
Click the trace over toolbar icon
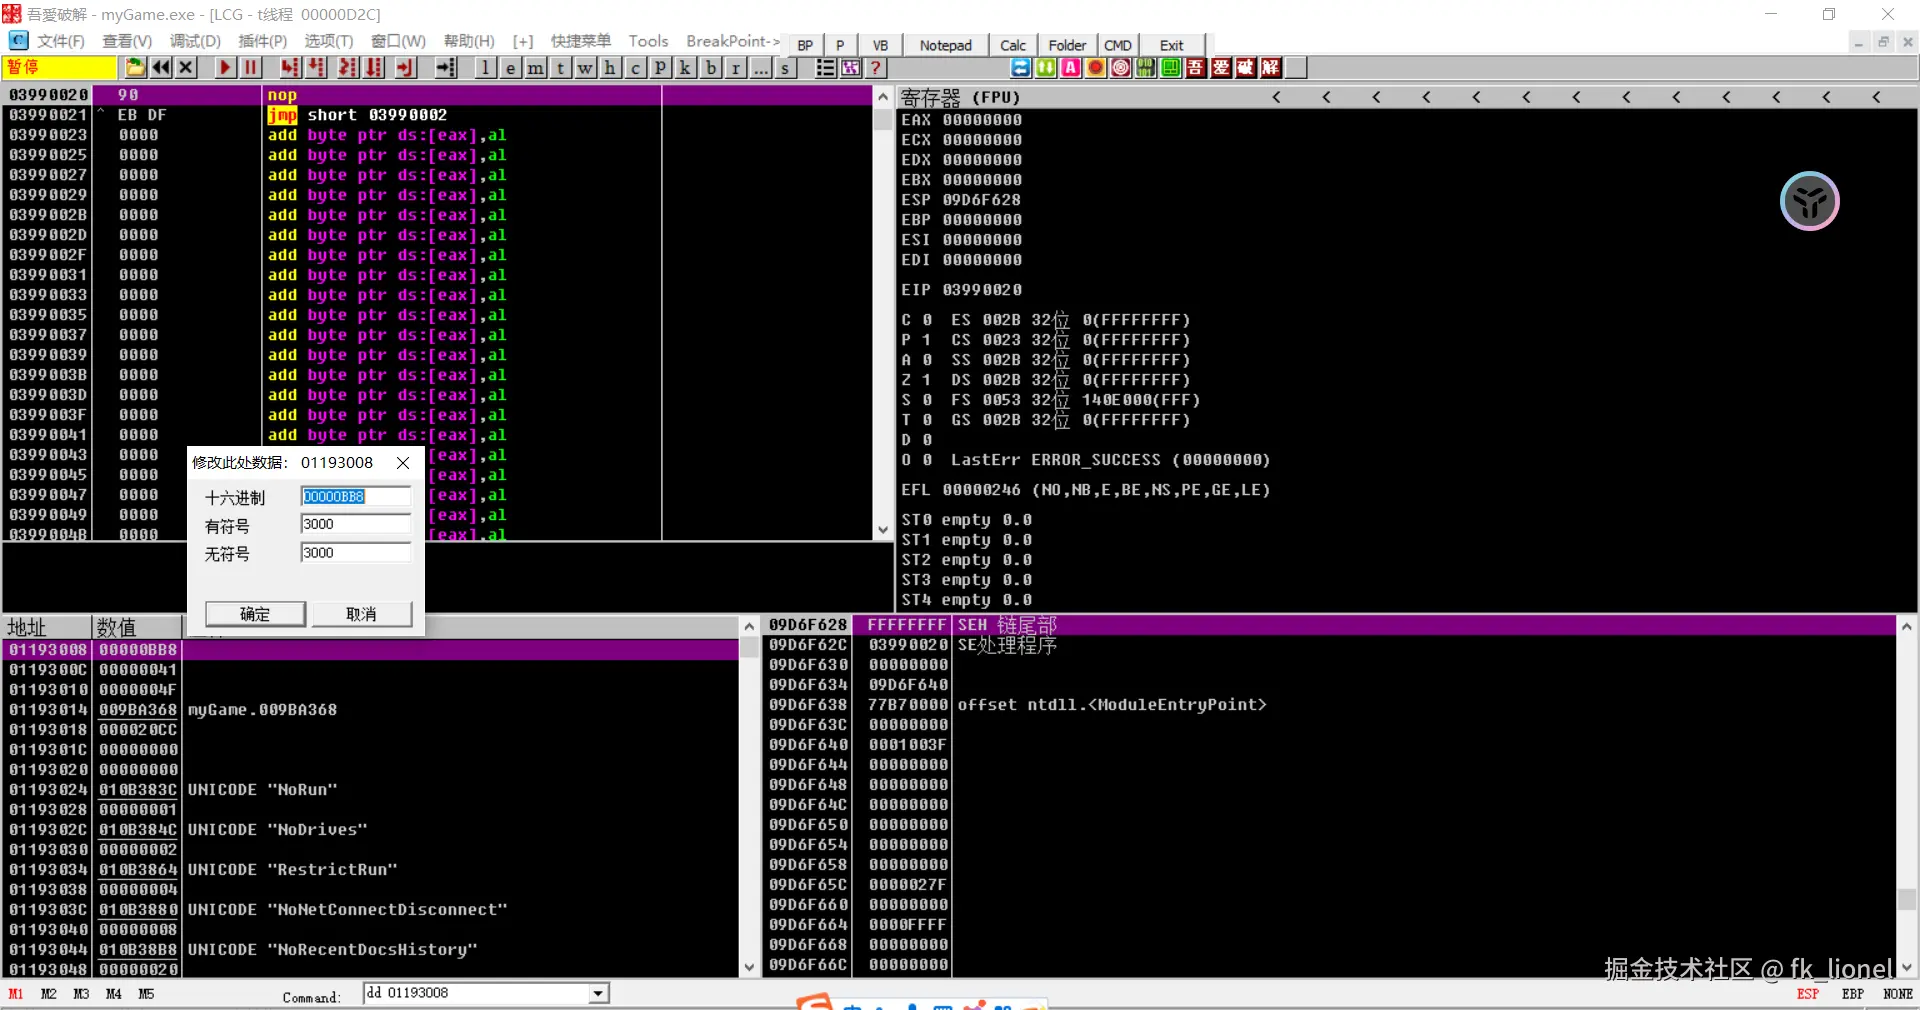coord(373,67)
